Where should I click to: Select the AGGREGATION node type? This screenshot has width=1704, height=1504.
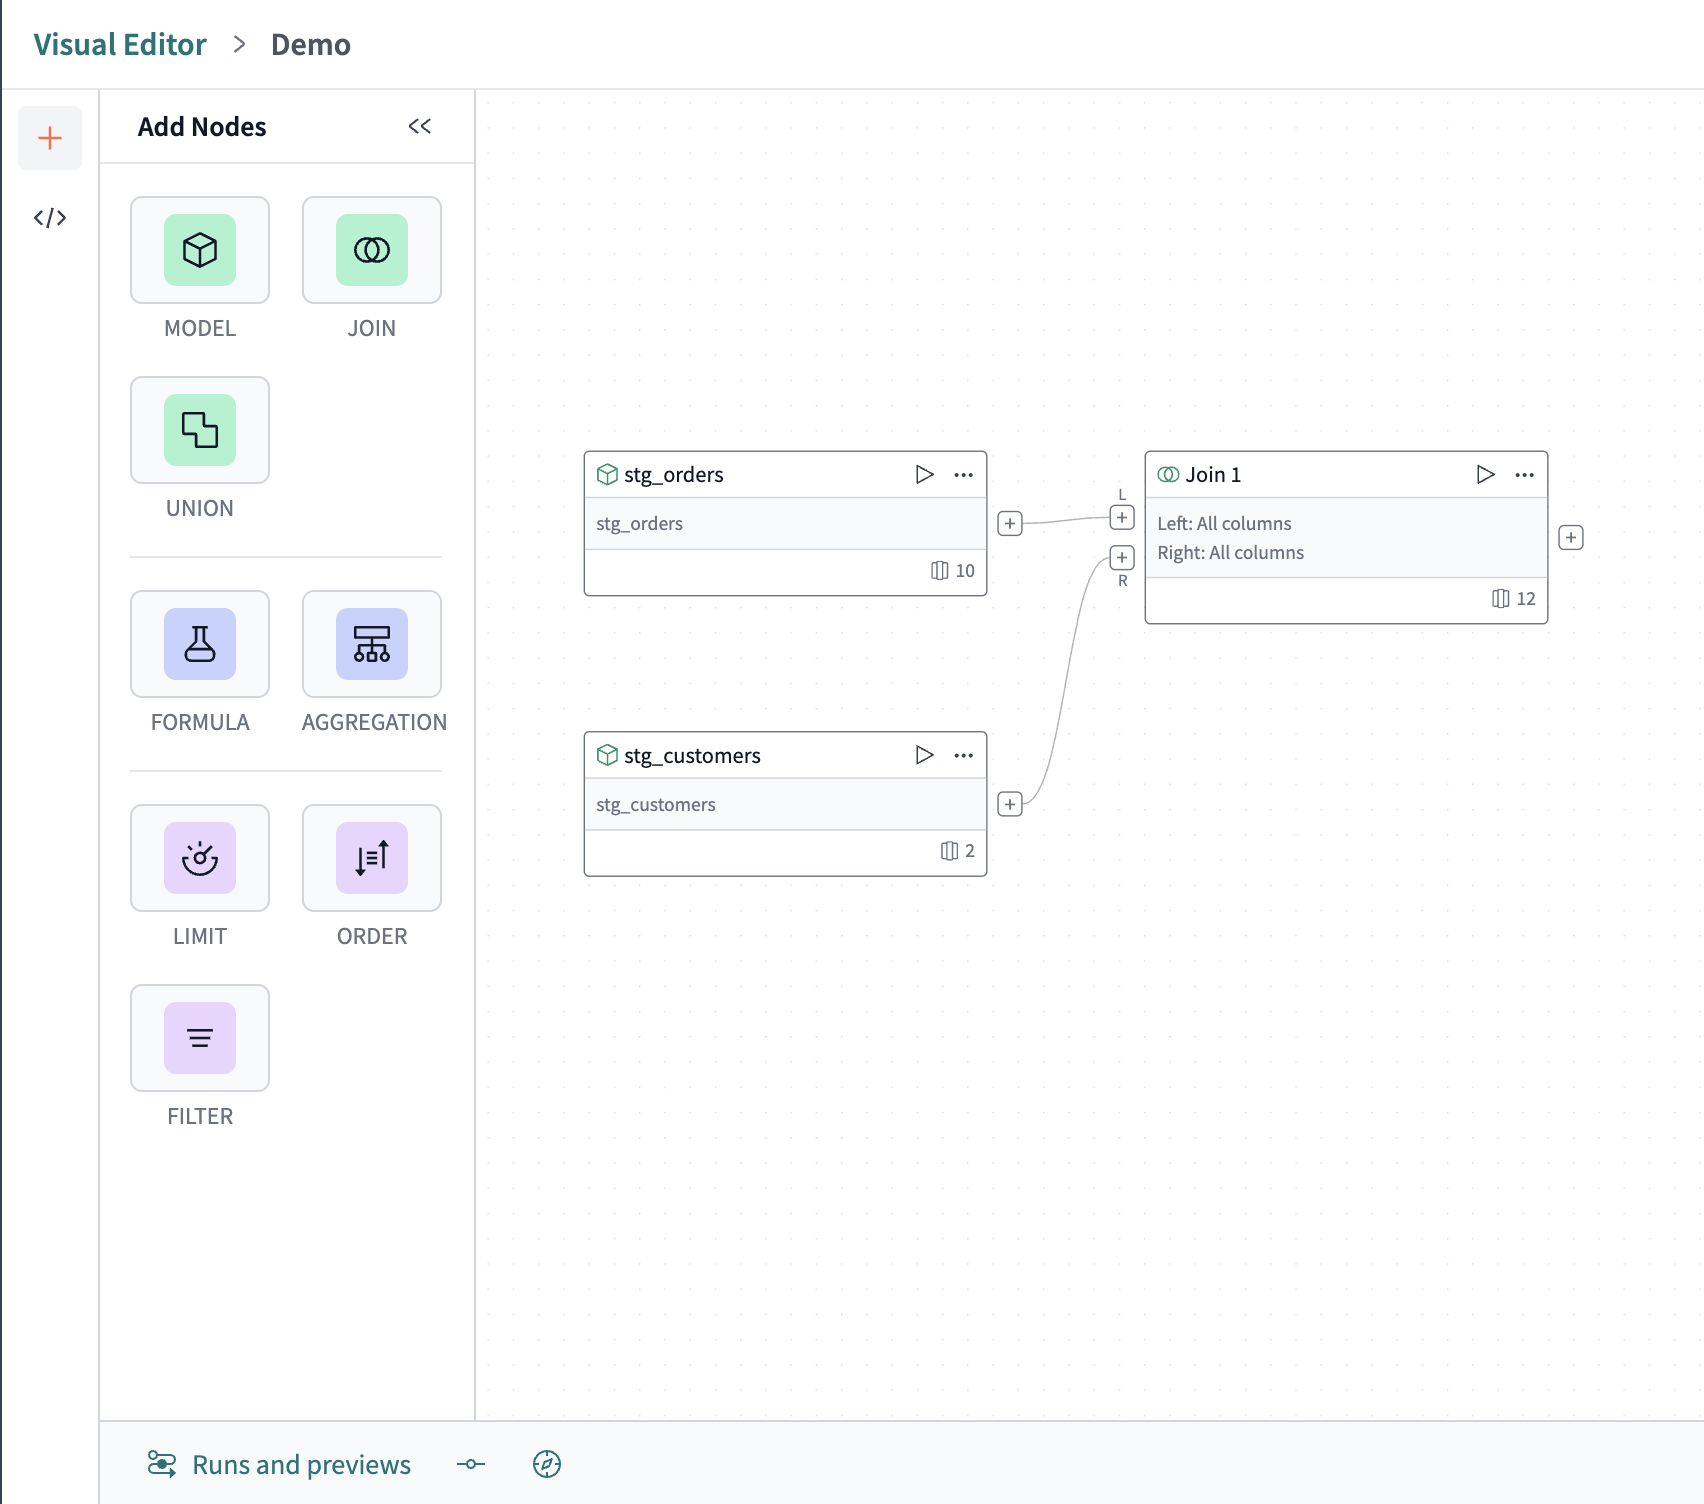coord(371,644)
